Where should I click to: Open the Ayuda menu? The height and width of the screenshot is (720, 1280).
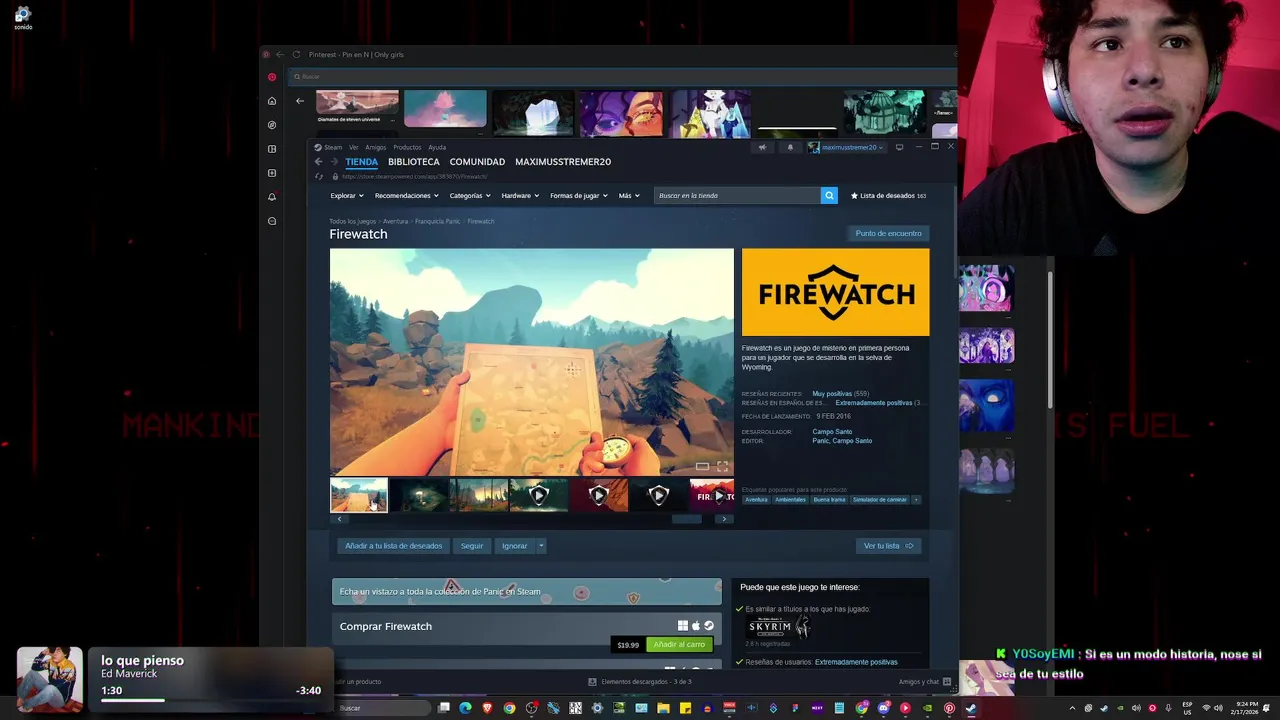coord(437,147)
